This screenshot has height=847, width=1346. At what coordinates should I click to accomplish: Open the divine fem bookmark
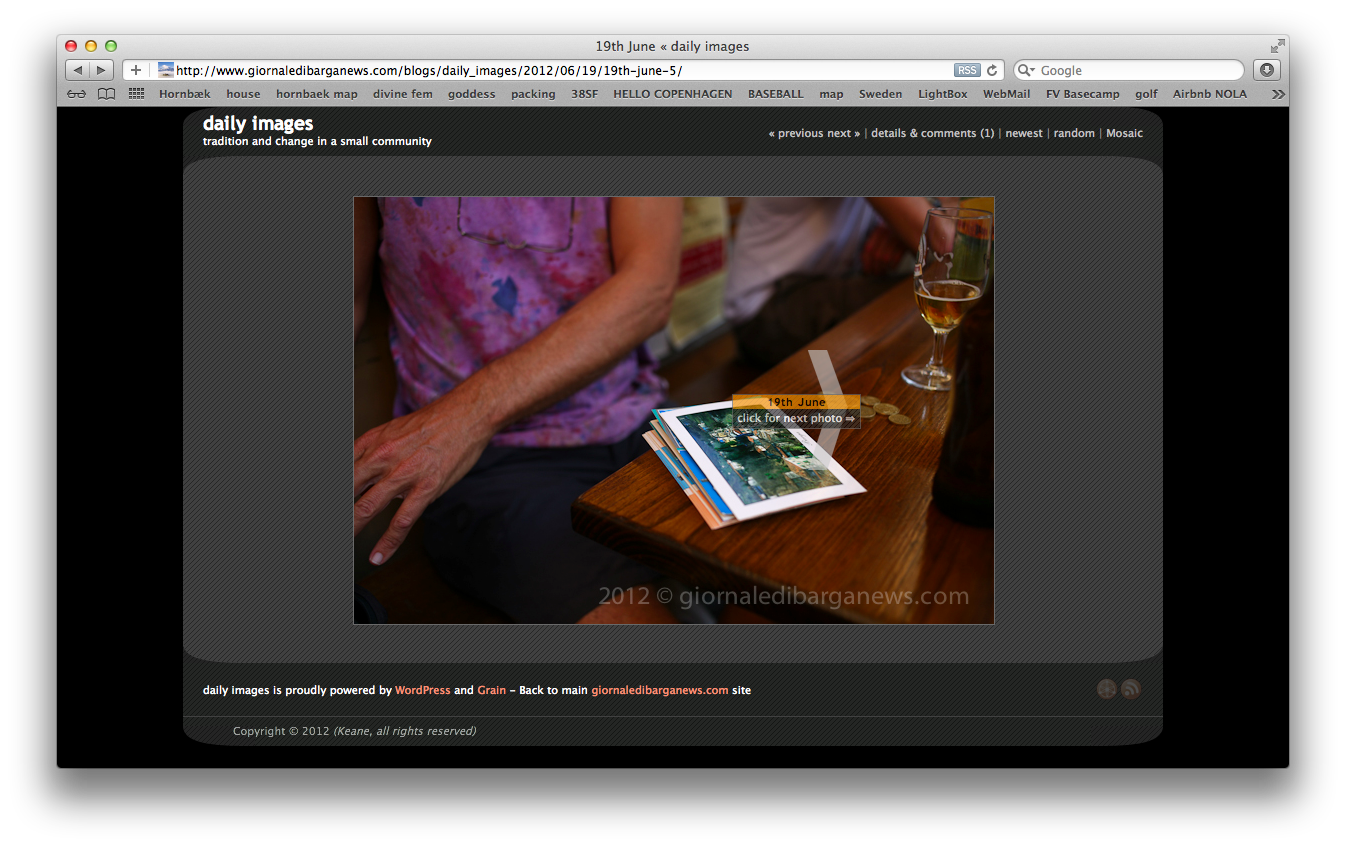[x=403, y=94]
